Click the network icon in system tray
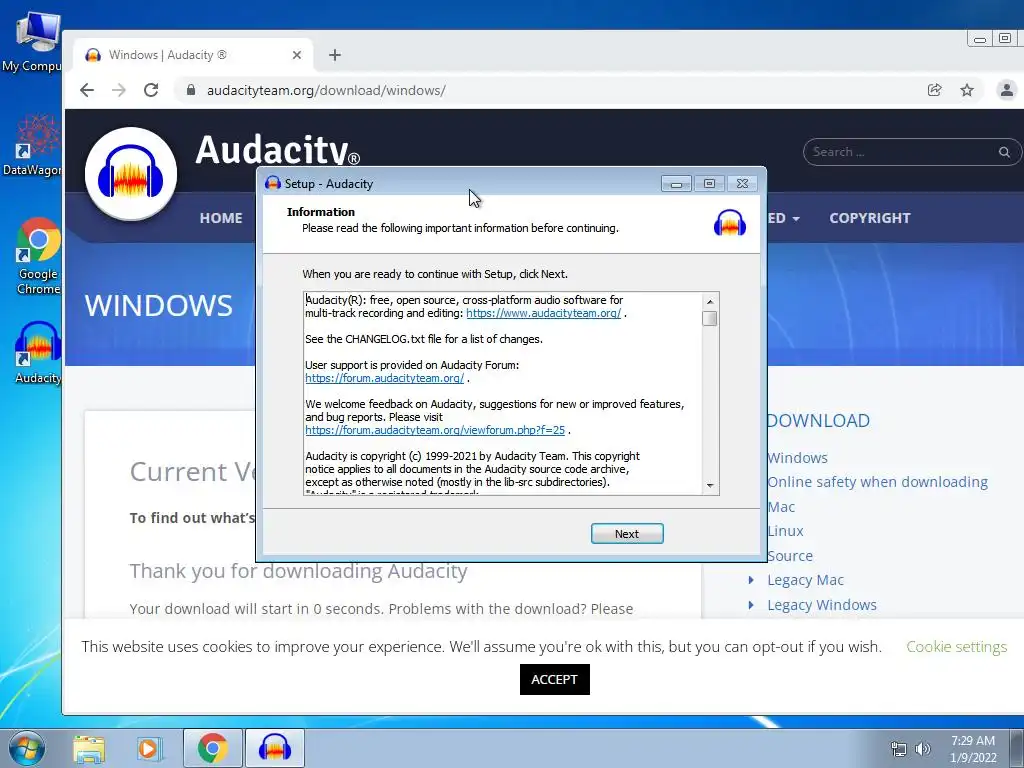Viewport: 1024px width, 768px height. coord(899,749)
